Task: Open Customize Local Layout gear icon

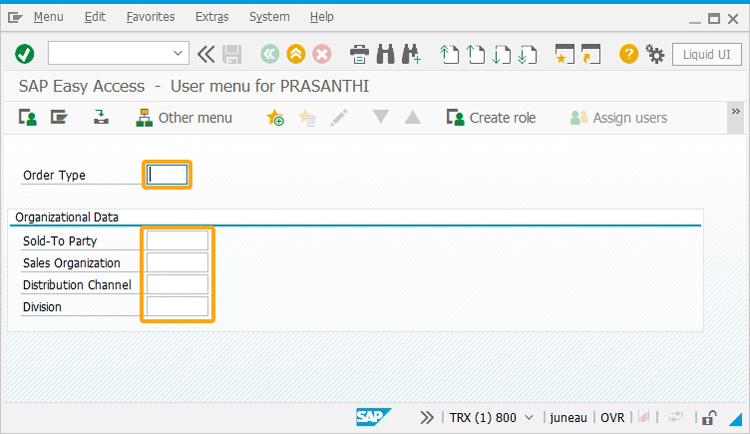Action: (655, 54)
